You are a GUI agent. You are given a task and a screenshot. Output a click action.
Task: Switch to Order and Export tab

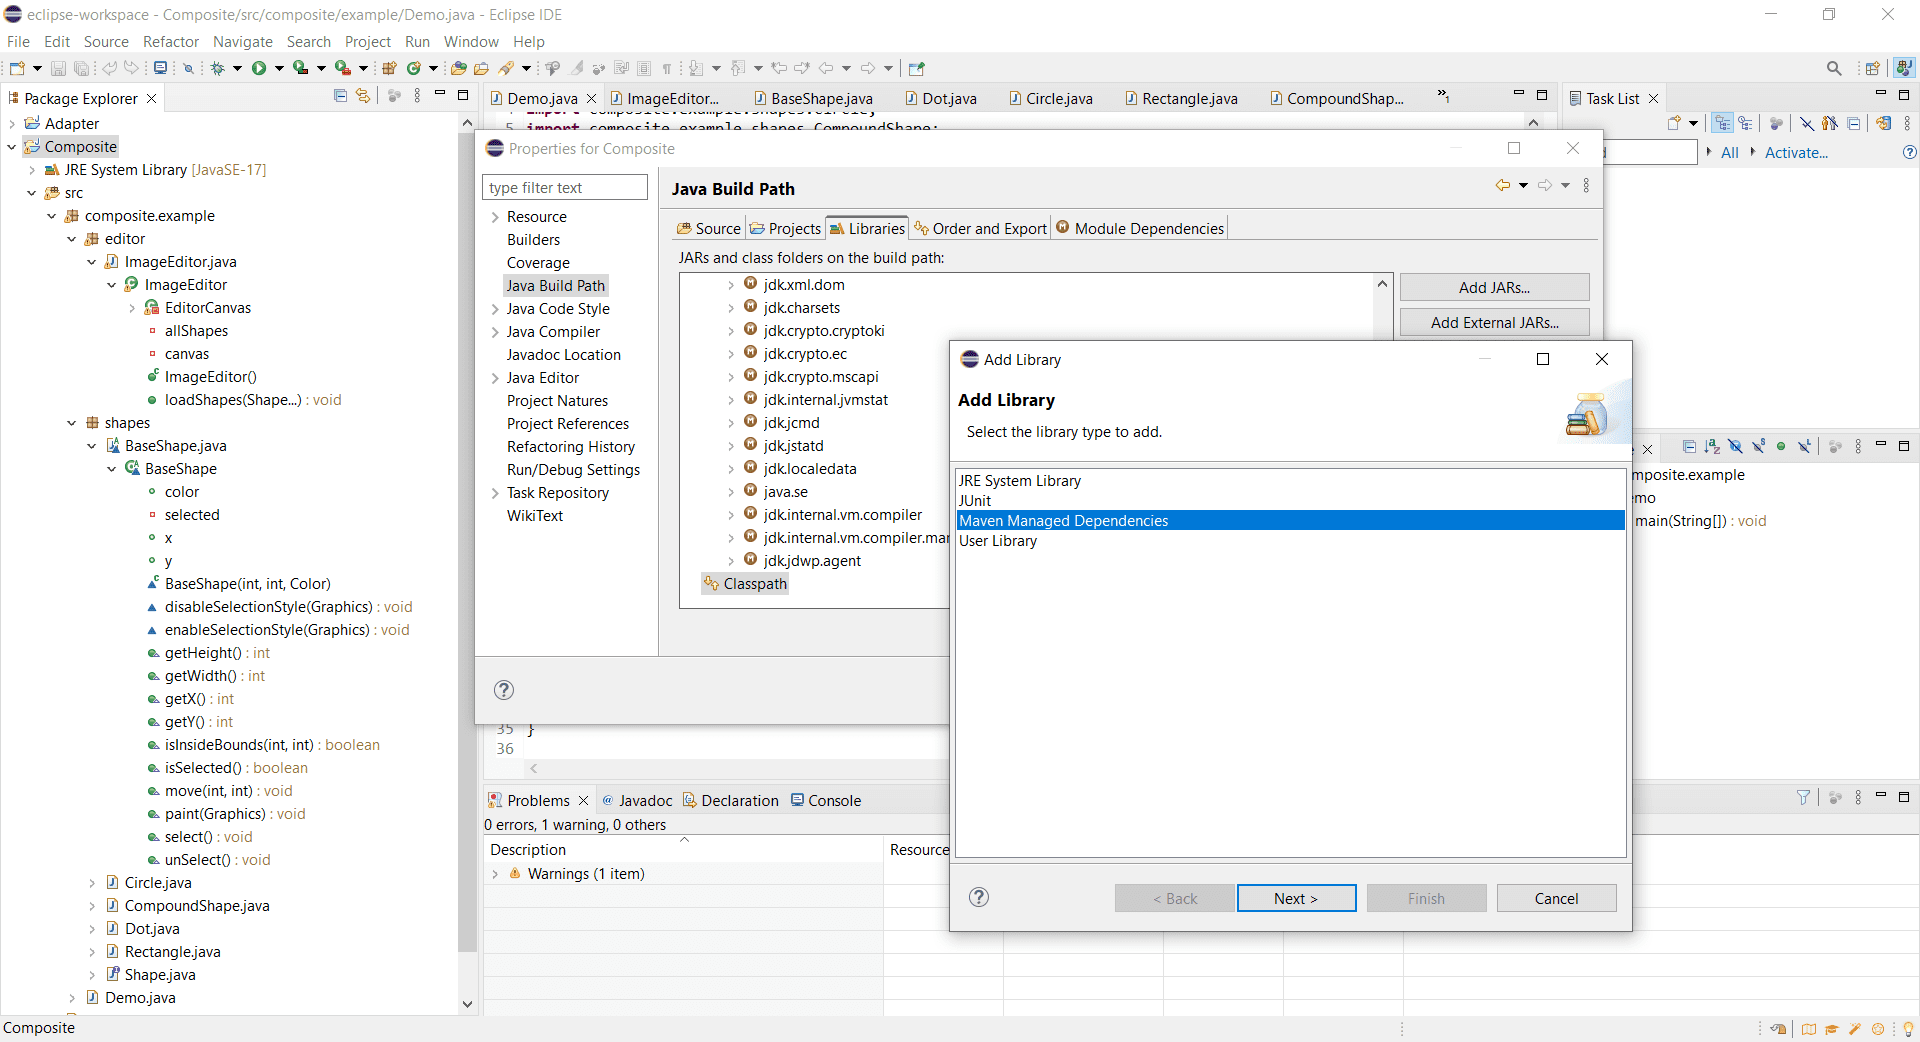pos(980,228)
